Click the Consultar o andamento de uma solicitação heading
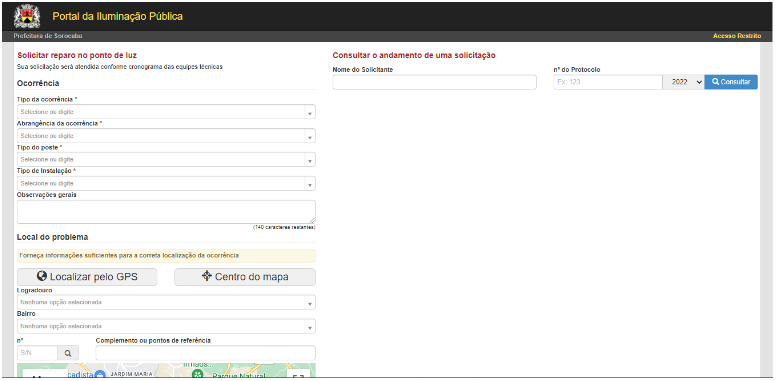Viewport: 776px width, 381px height. 414,55
